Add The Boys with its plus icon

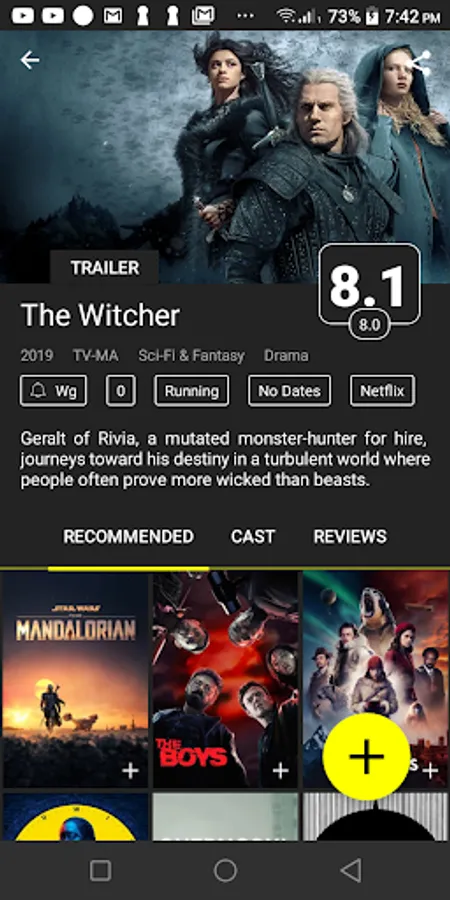click(x=280, y=770)
